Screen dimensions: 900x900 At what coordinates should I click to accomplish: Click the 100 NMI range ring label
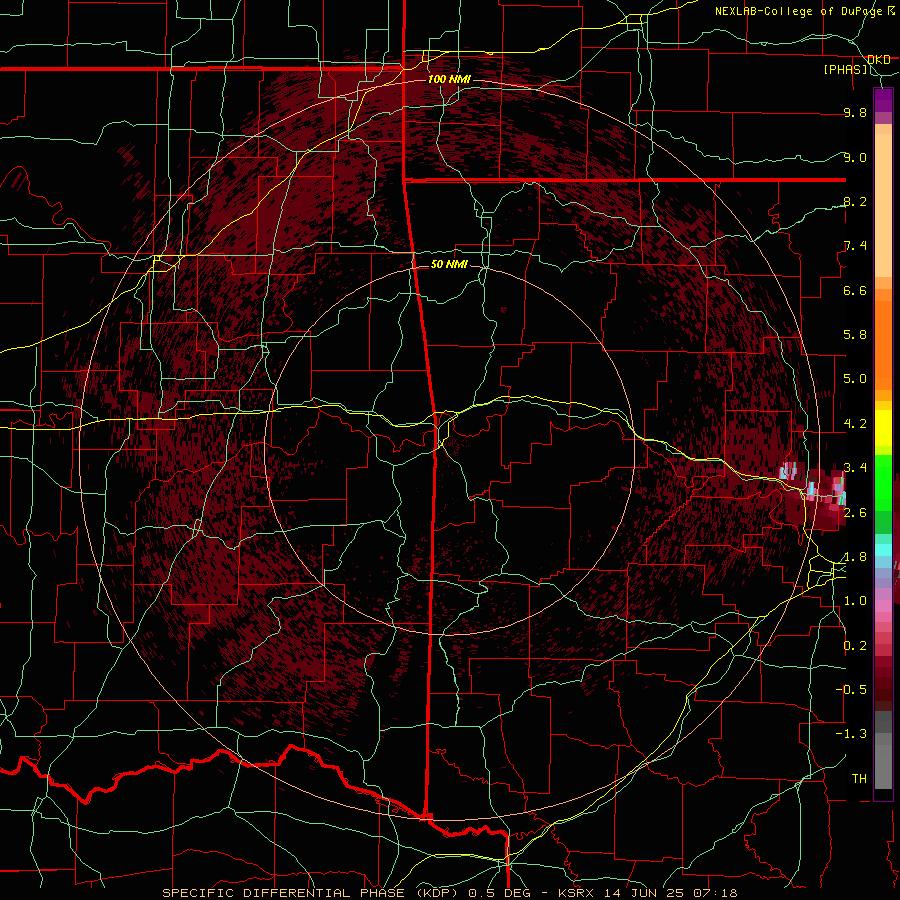coord(449,79)
